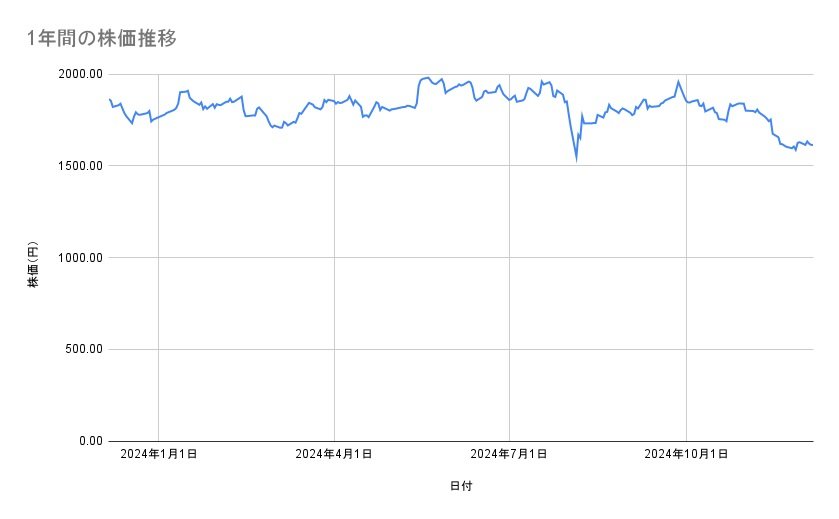Click the lowest dip of the price line
Viewport: 839px width, 519px height.
tap(576, 158)
